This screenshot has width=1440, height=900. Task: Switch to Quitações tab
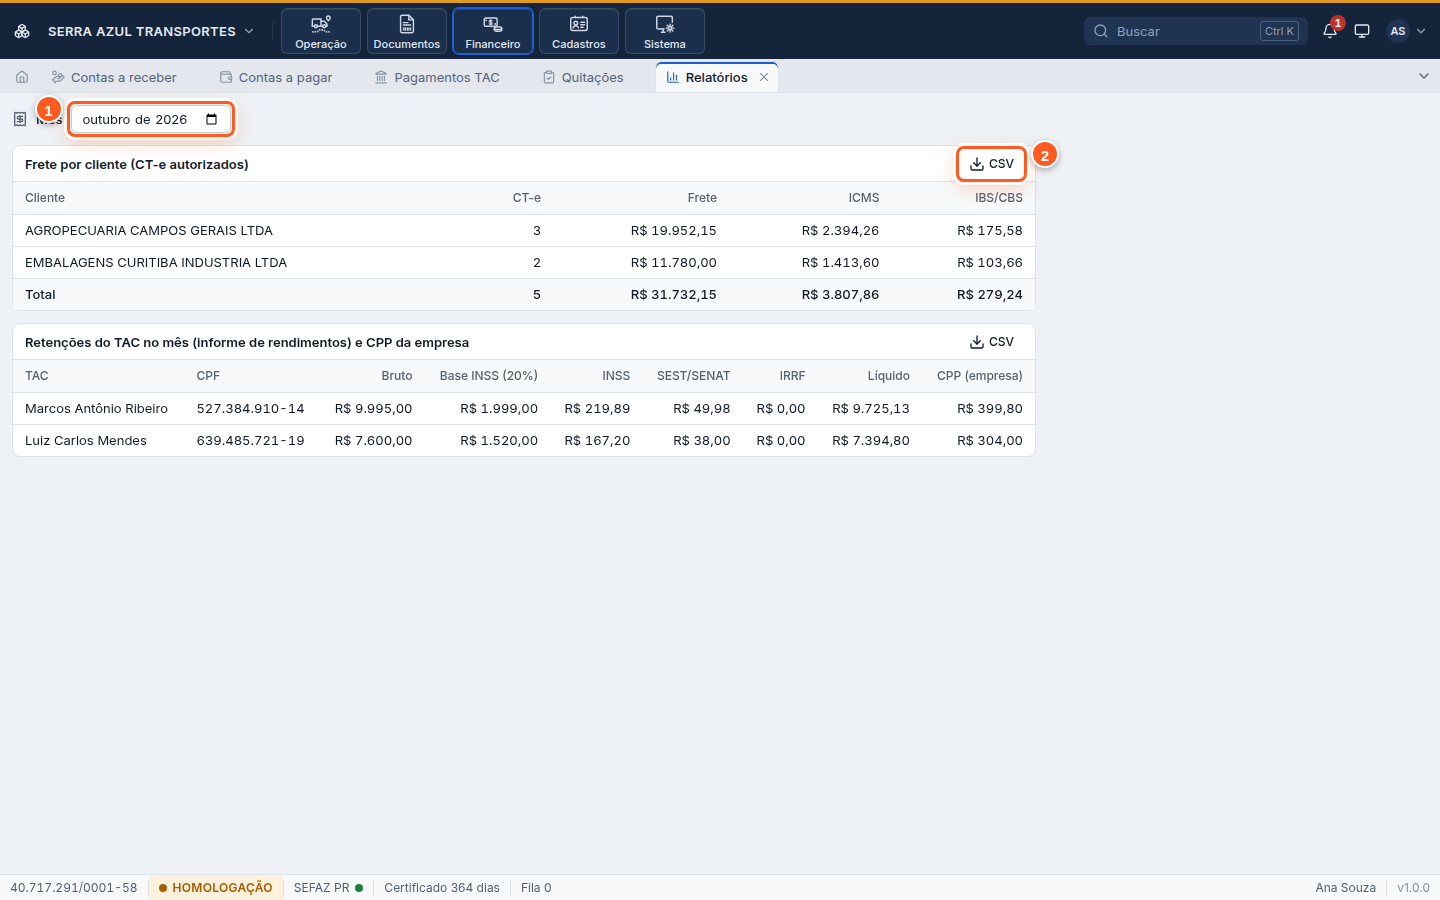pyautogui.click(x=583, y=77)
